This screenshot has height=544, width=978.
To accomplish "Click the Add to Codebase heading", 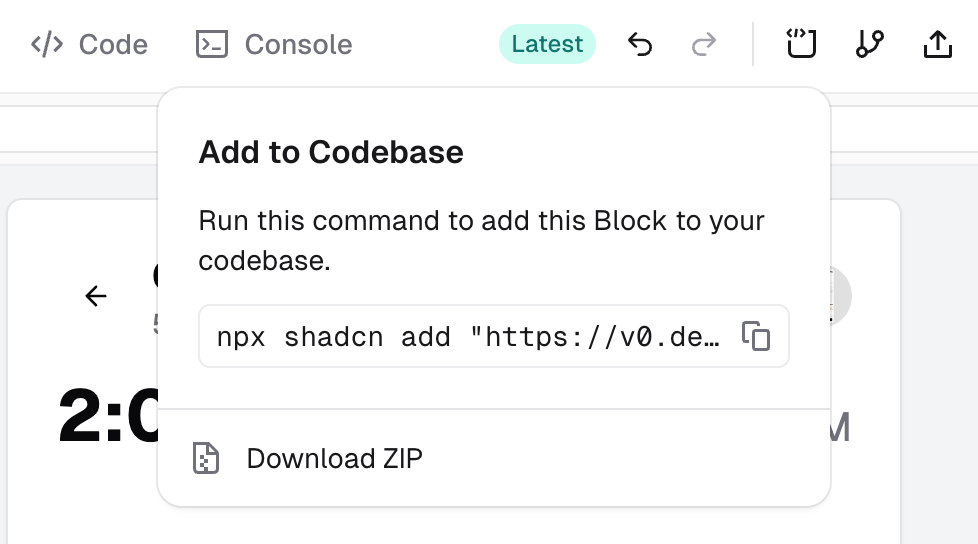I will point(331,152).
